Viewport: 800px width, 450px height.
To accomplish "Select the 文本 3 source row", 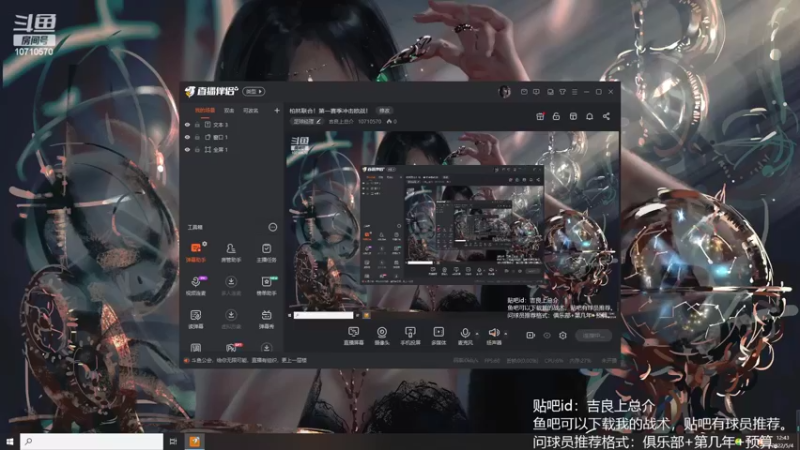I will 232,124.
